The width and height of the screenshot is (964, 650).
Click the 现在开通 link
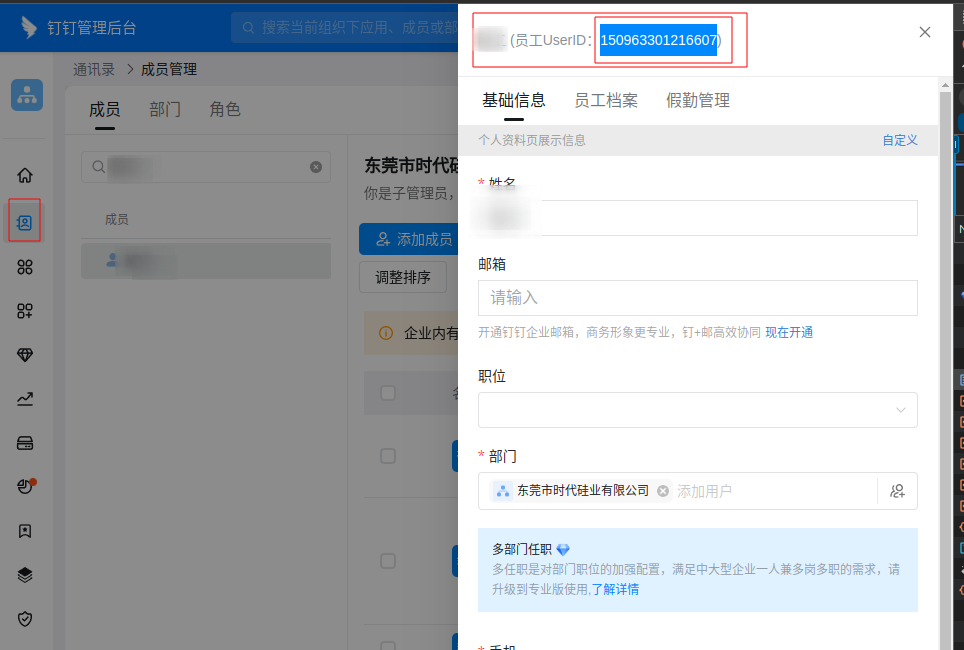point(789,332)
